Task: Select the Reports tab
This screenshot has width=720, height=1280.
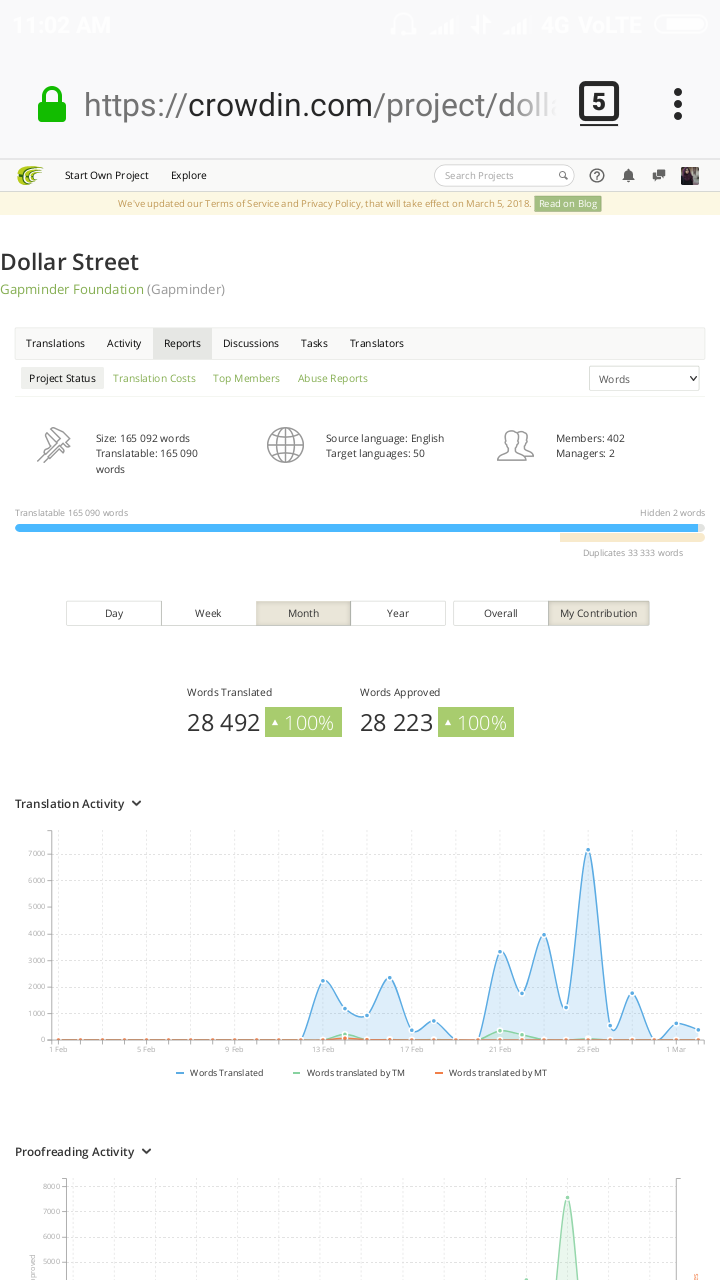Action: (x=182, y=343)
